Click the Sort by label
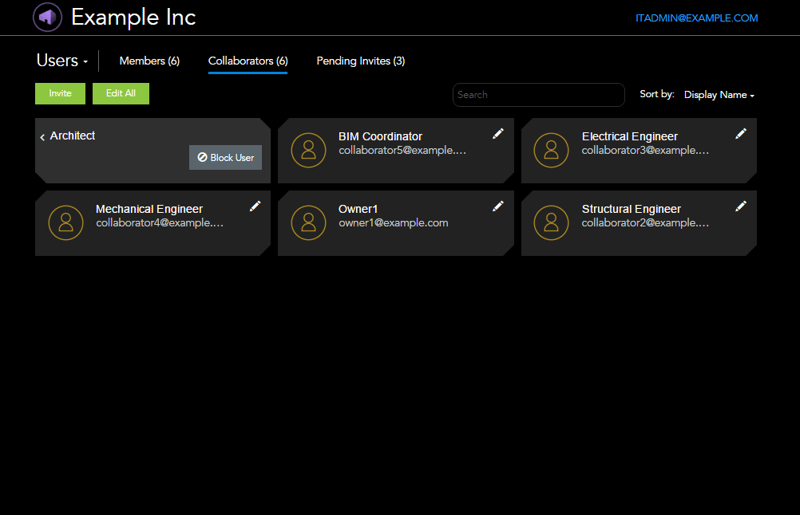Screen dimensions: 800x515 click(657, 94)
